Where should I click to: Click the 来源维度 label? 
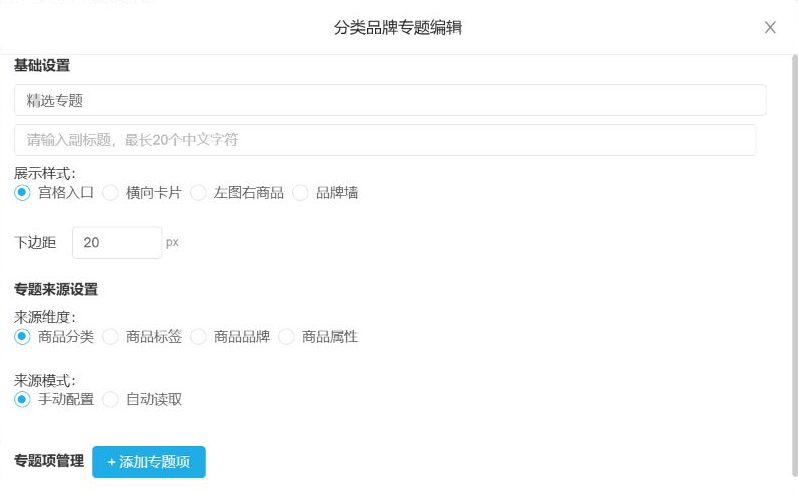(45, 318)
